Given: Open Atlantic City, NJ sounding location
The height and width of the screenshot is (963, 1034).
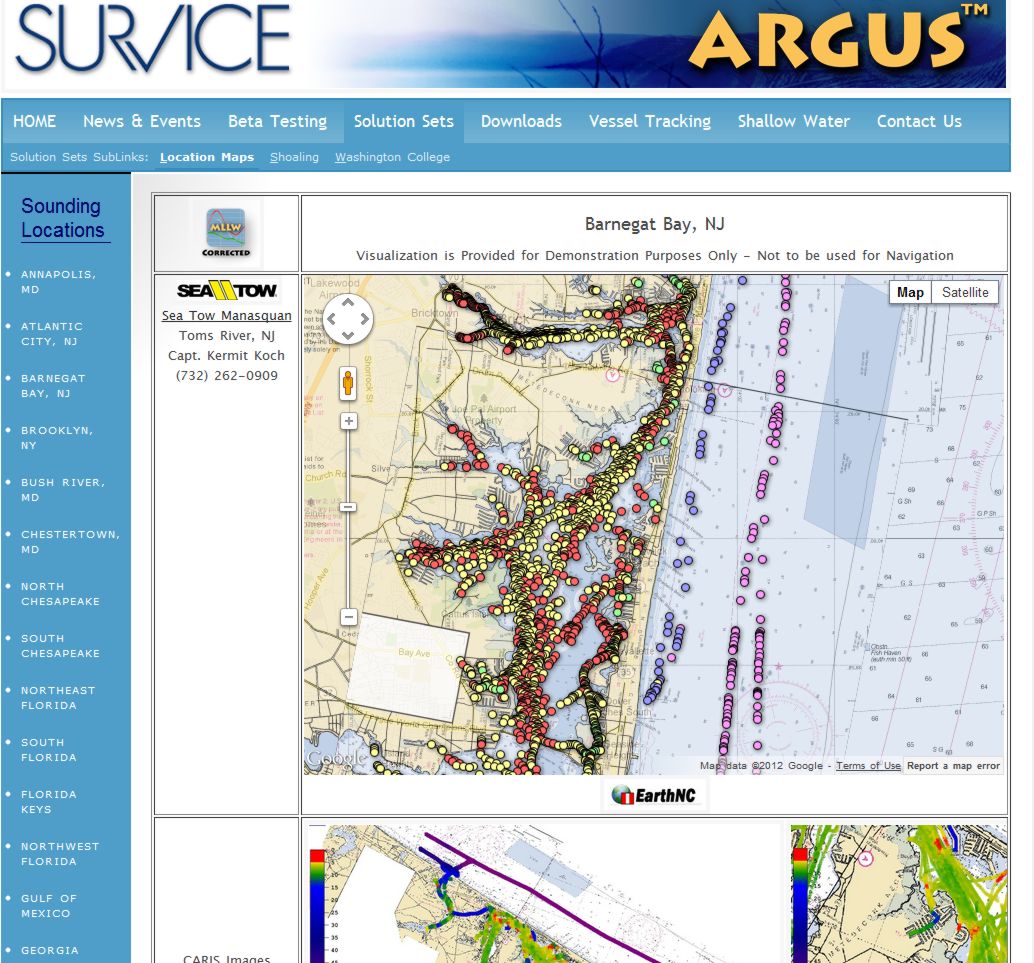Looking at the screenshot, I should pyautogui.click(x=52, y=334).
